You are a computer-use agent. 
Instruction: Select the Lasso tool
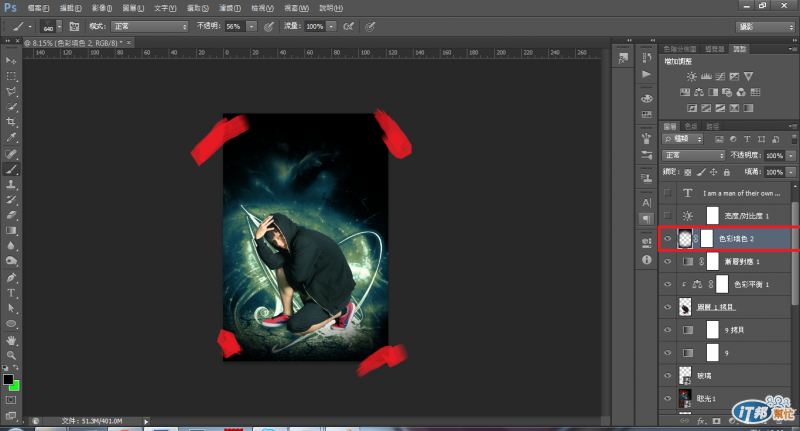tap(11, 91)
